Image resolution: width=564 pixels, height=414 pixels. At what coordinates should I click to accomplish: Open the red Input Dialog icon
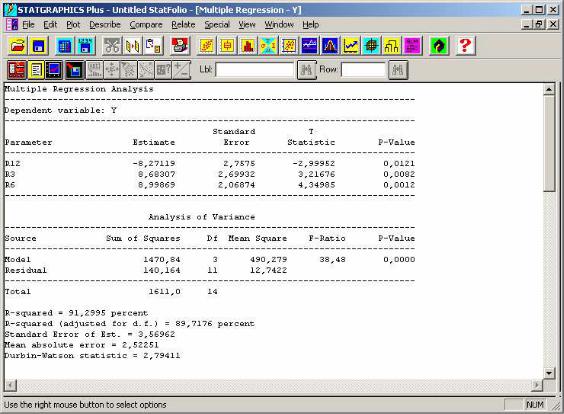coord(17,70)
